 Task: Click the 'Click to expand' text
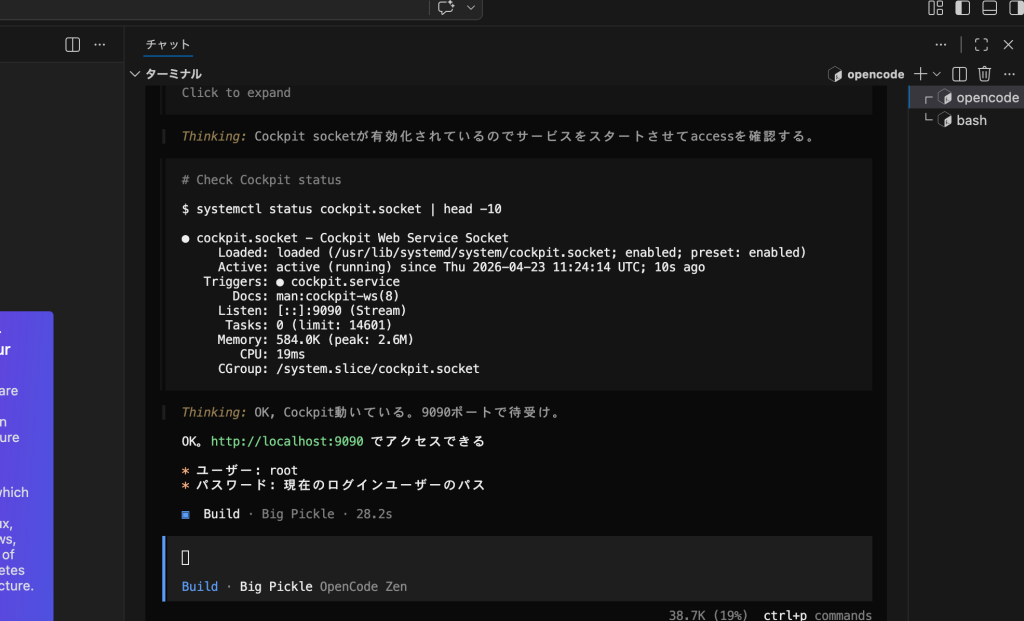point(236,93)
